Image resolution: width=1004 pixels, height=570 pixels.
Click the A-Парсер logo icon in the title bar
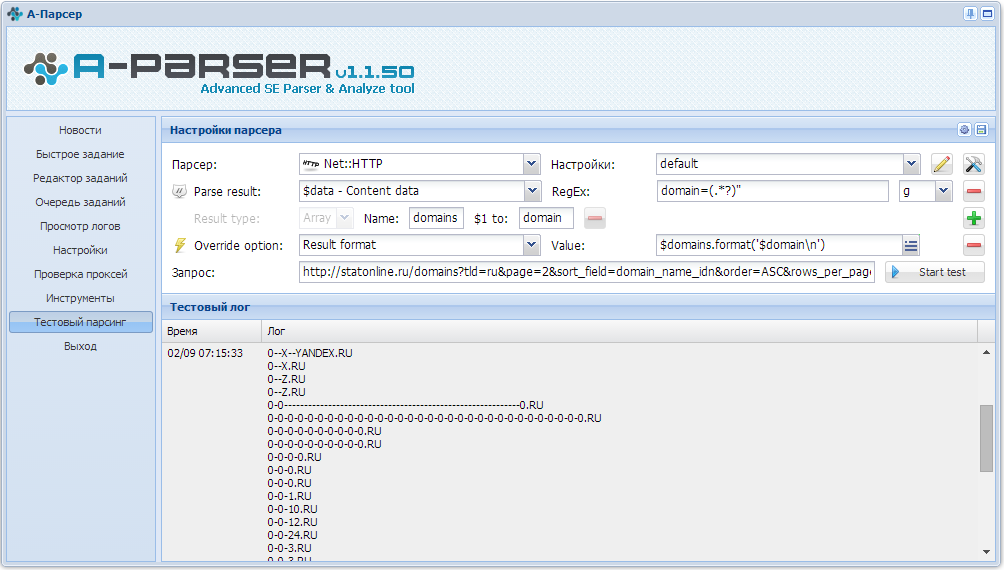click(x=15, y=13)
